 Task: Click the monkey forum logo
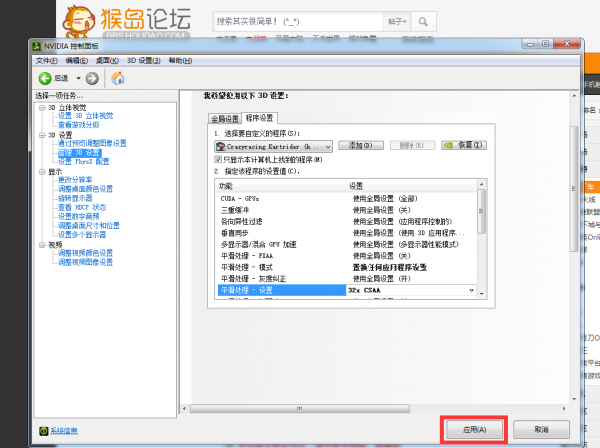(x=79, y=21)
